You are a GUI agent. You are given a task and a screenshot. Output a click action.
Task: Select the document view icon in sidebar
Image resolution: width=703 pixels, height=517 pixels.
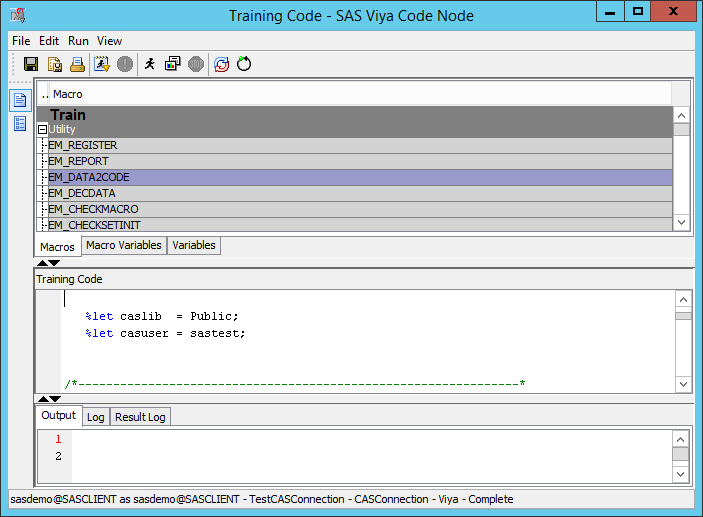[19, 100]
